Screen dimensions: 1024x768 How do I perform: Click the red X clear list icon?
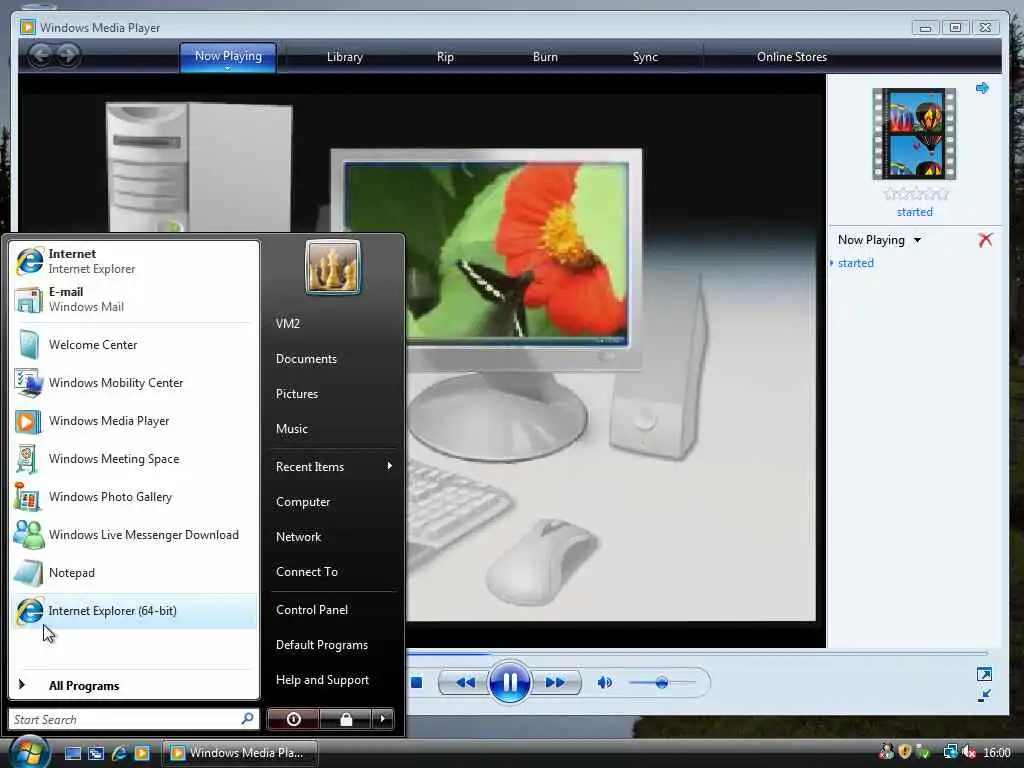[985, 240]
